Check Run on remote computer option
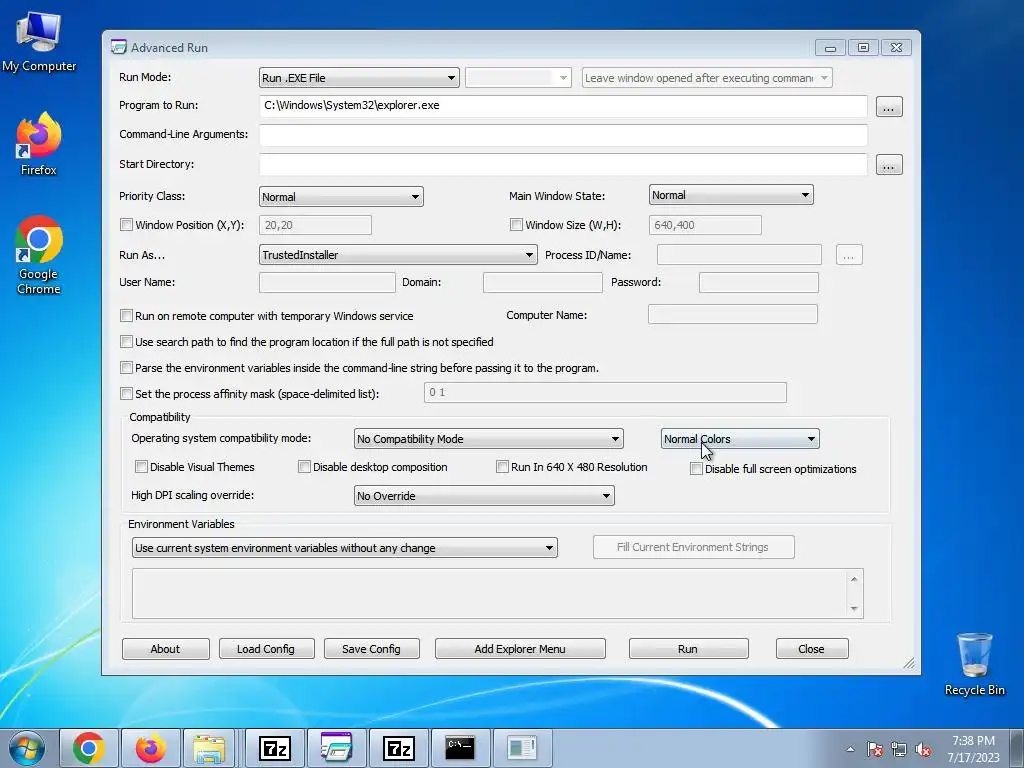Screen dimensions: 1024x768 tap(126, 315)
